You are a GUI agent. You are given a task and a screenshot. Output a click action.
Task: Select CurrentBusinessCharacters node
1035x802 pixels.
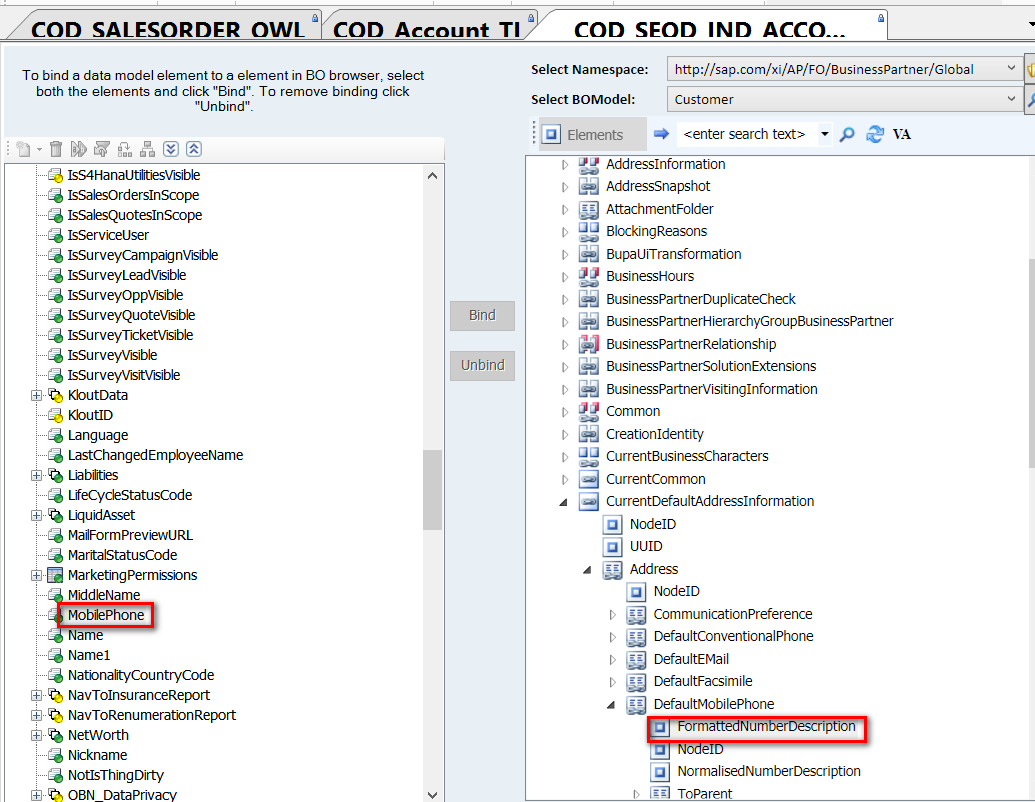pyautogui.click(x=687, y=456)
